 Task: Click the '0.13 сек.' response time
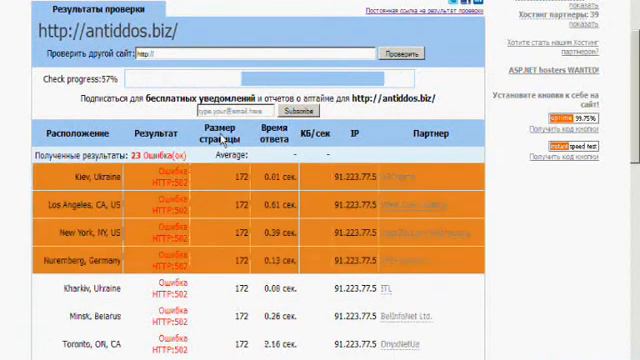(280, 260)
